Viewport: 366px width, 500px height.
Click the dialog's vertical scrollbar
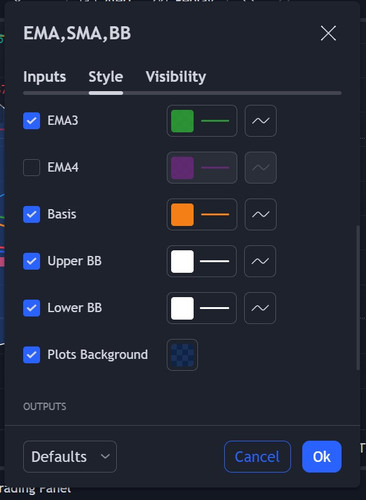tap(358, 297)
